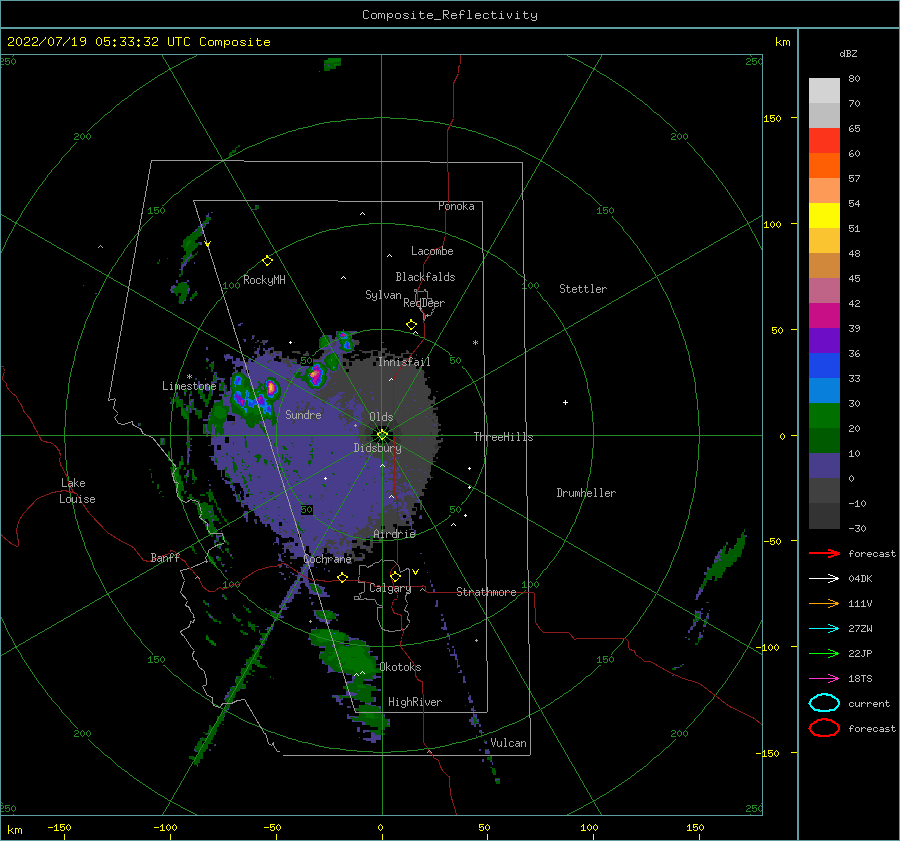The image size is (900, 841).
Task: Click the HighRiver label
Action: coord(415,702)
